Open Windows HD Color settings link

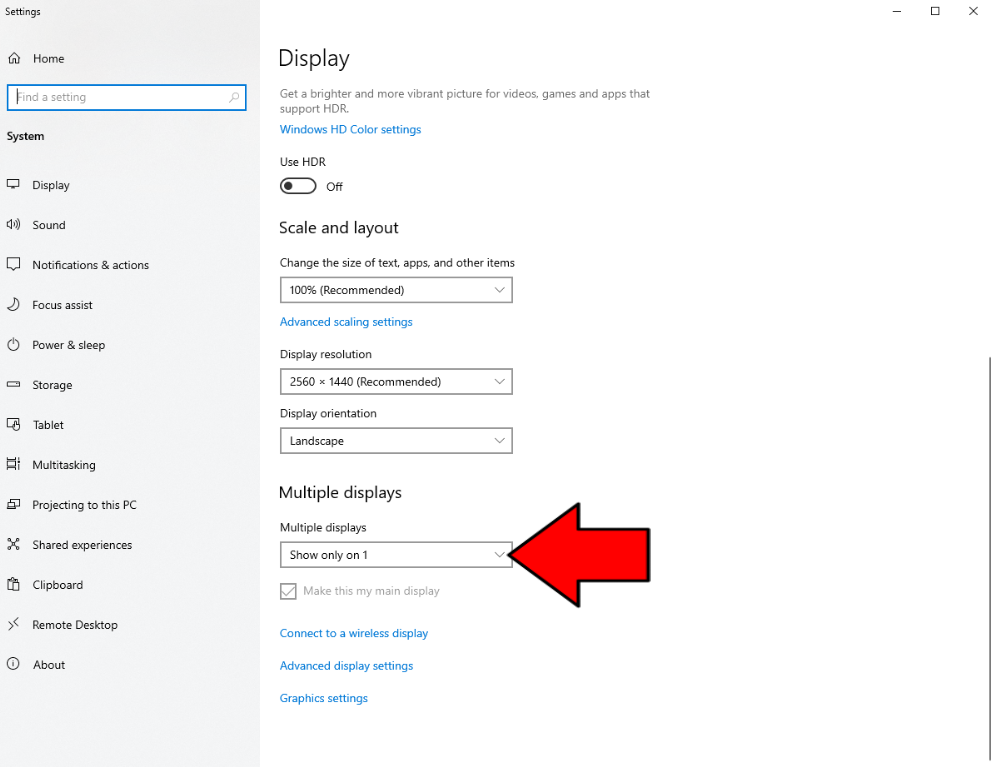point(350,129)
